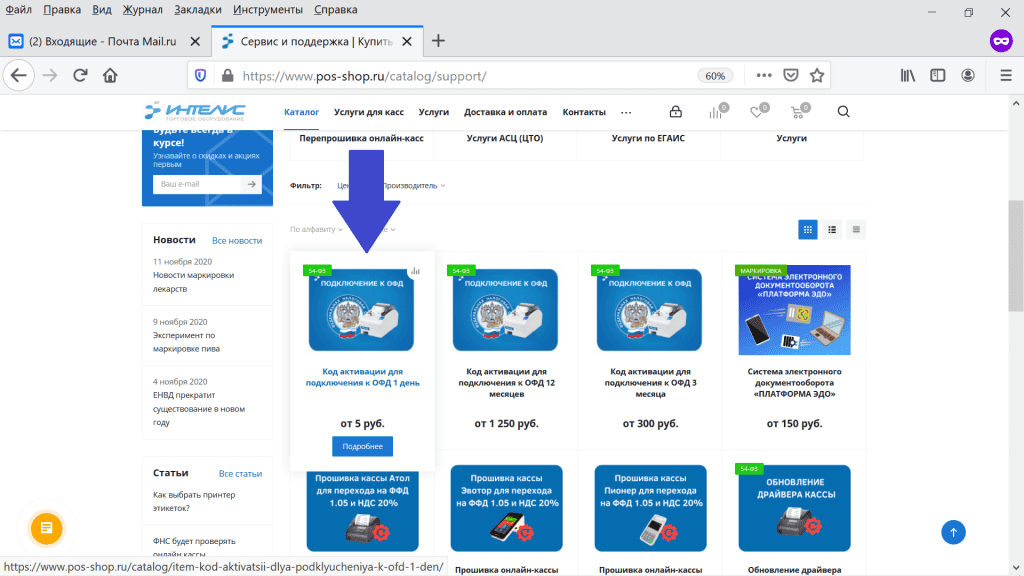1024x576 pixels.
Task: Click the Firefox home button
Action: pos(110,75)
